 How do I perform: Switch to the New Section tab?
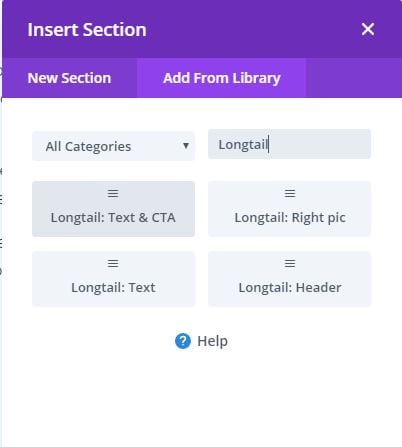point(69,78)
